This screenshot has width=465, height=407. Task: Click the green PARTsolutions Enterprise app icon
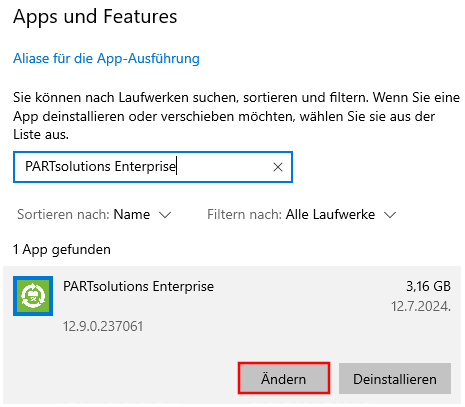pyautogui.click(x=33, y=296)
